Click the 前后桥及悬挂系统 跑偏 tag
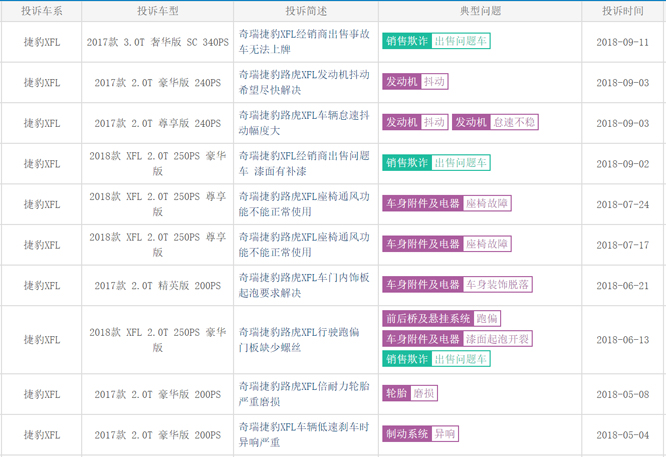 coord(442,319)
